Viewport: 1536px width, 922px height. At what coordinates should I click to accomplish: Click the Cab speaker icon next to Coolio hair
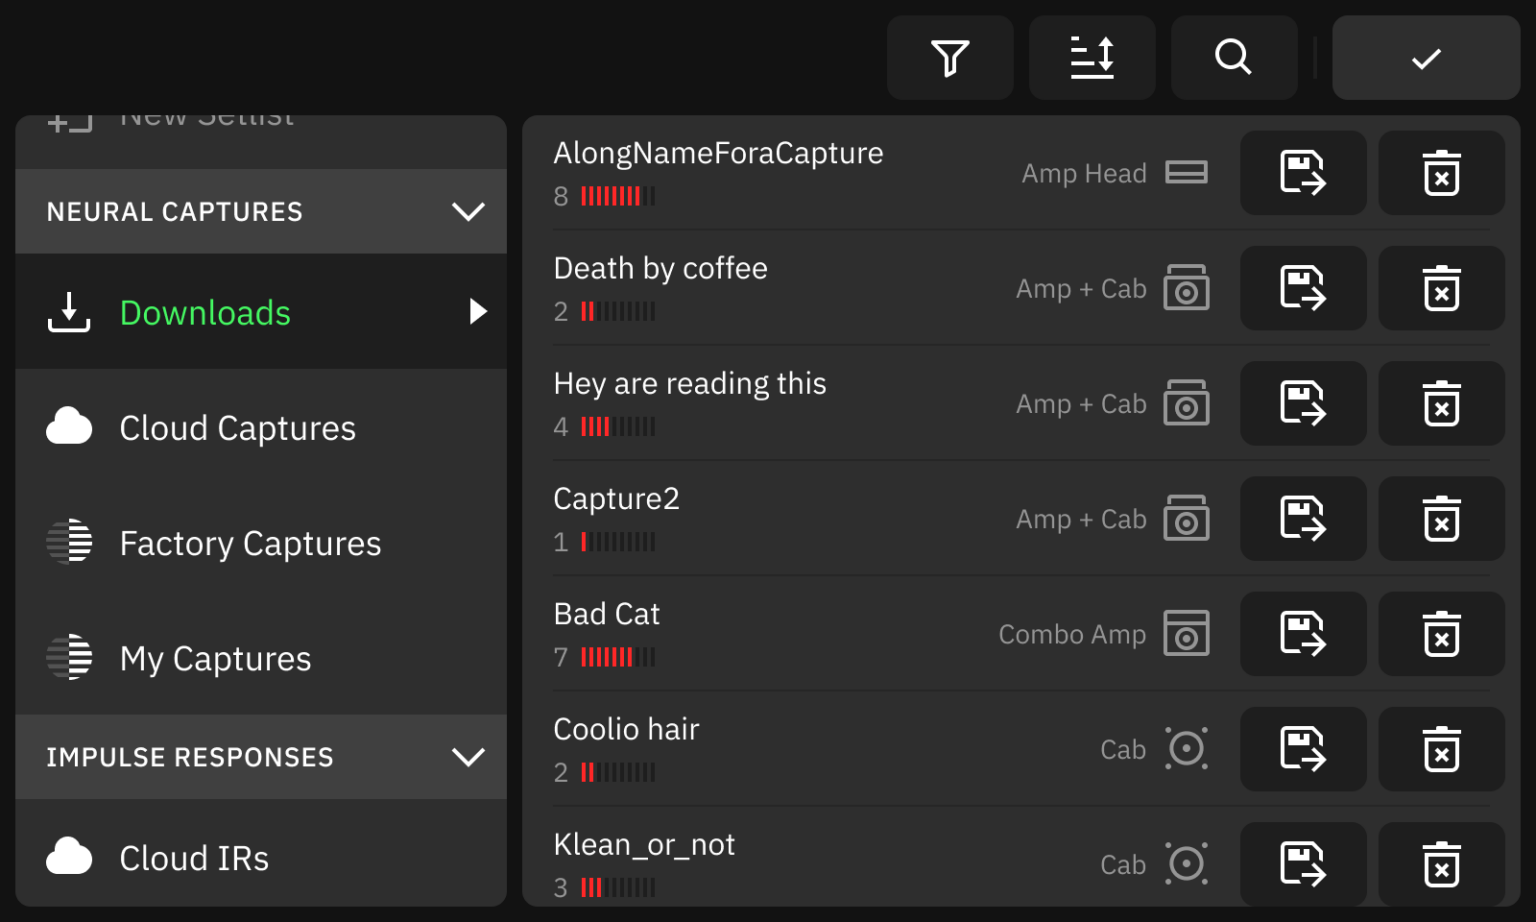click(1187, 748)
